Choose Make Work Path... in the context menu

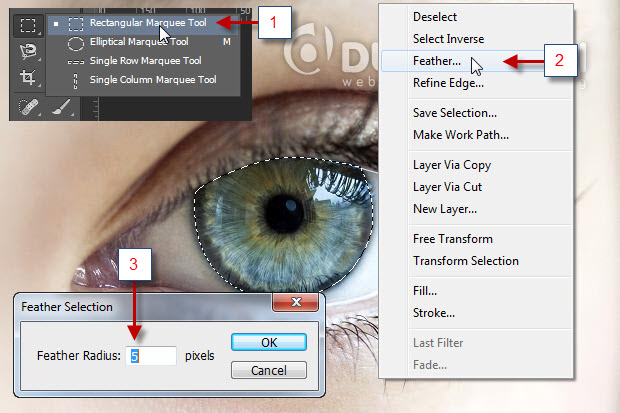coord(461,135)
